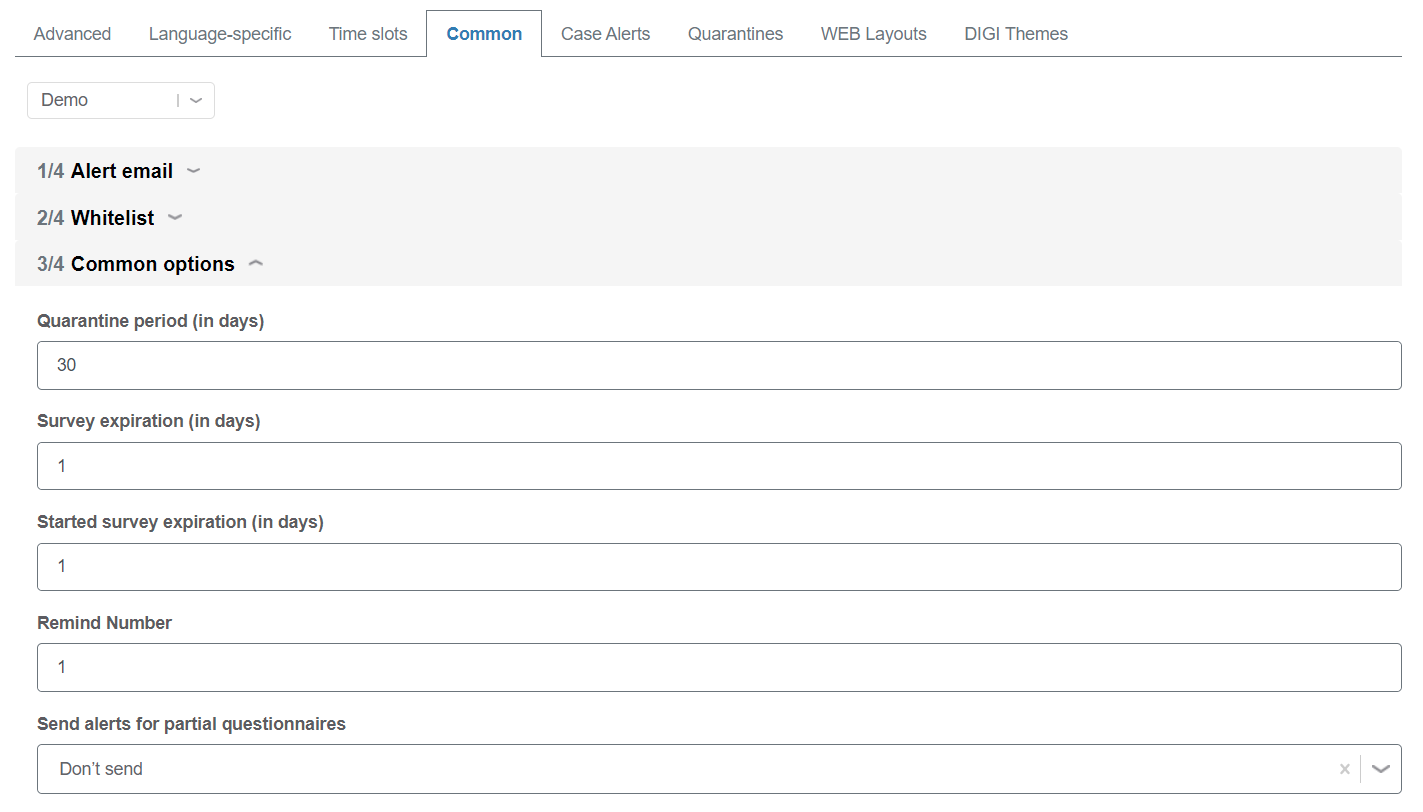Collapse the 3/4 Common options section
The height and width of the screenshot is (812, 1423).
click(x=708, y=264)
